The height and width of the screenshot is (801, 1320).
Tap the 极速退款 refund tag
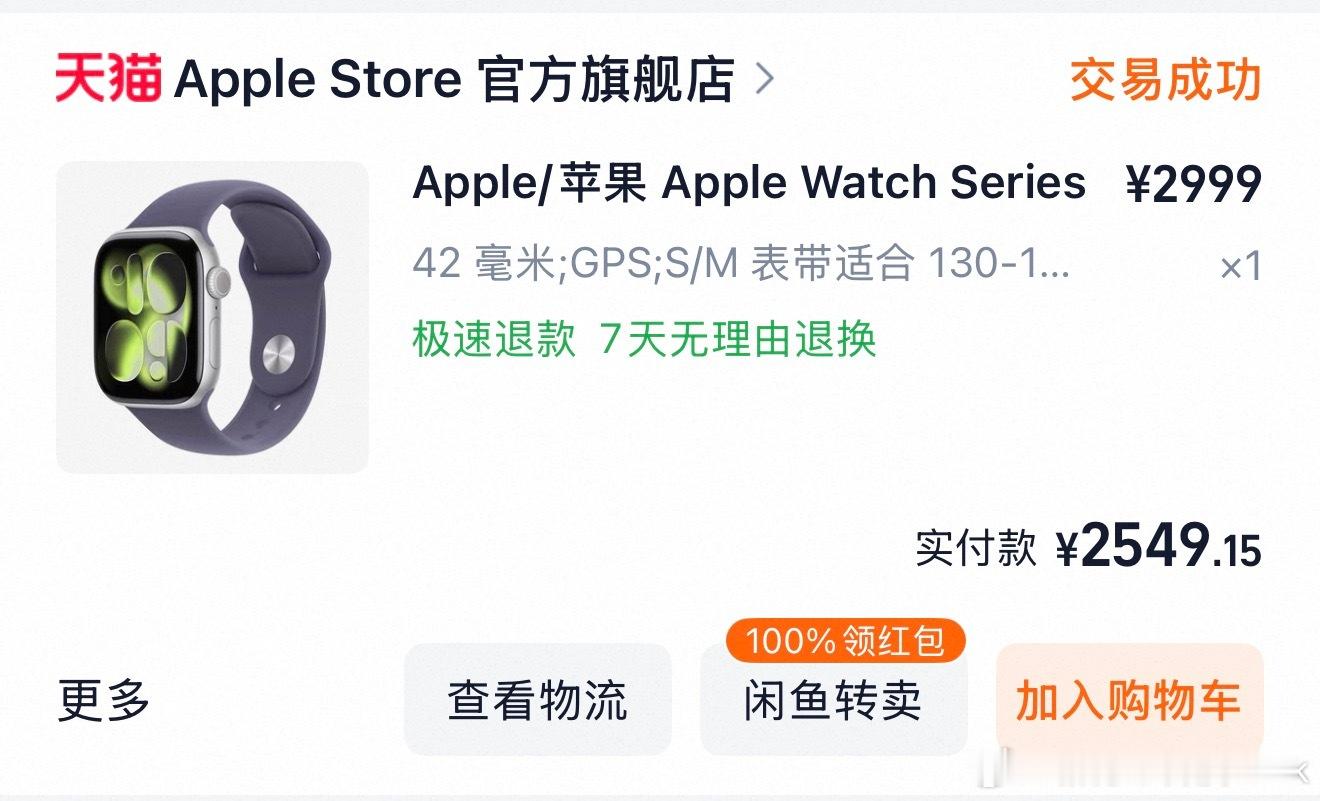click(x=494, y=339)
